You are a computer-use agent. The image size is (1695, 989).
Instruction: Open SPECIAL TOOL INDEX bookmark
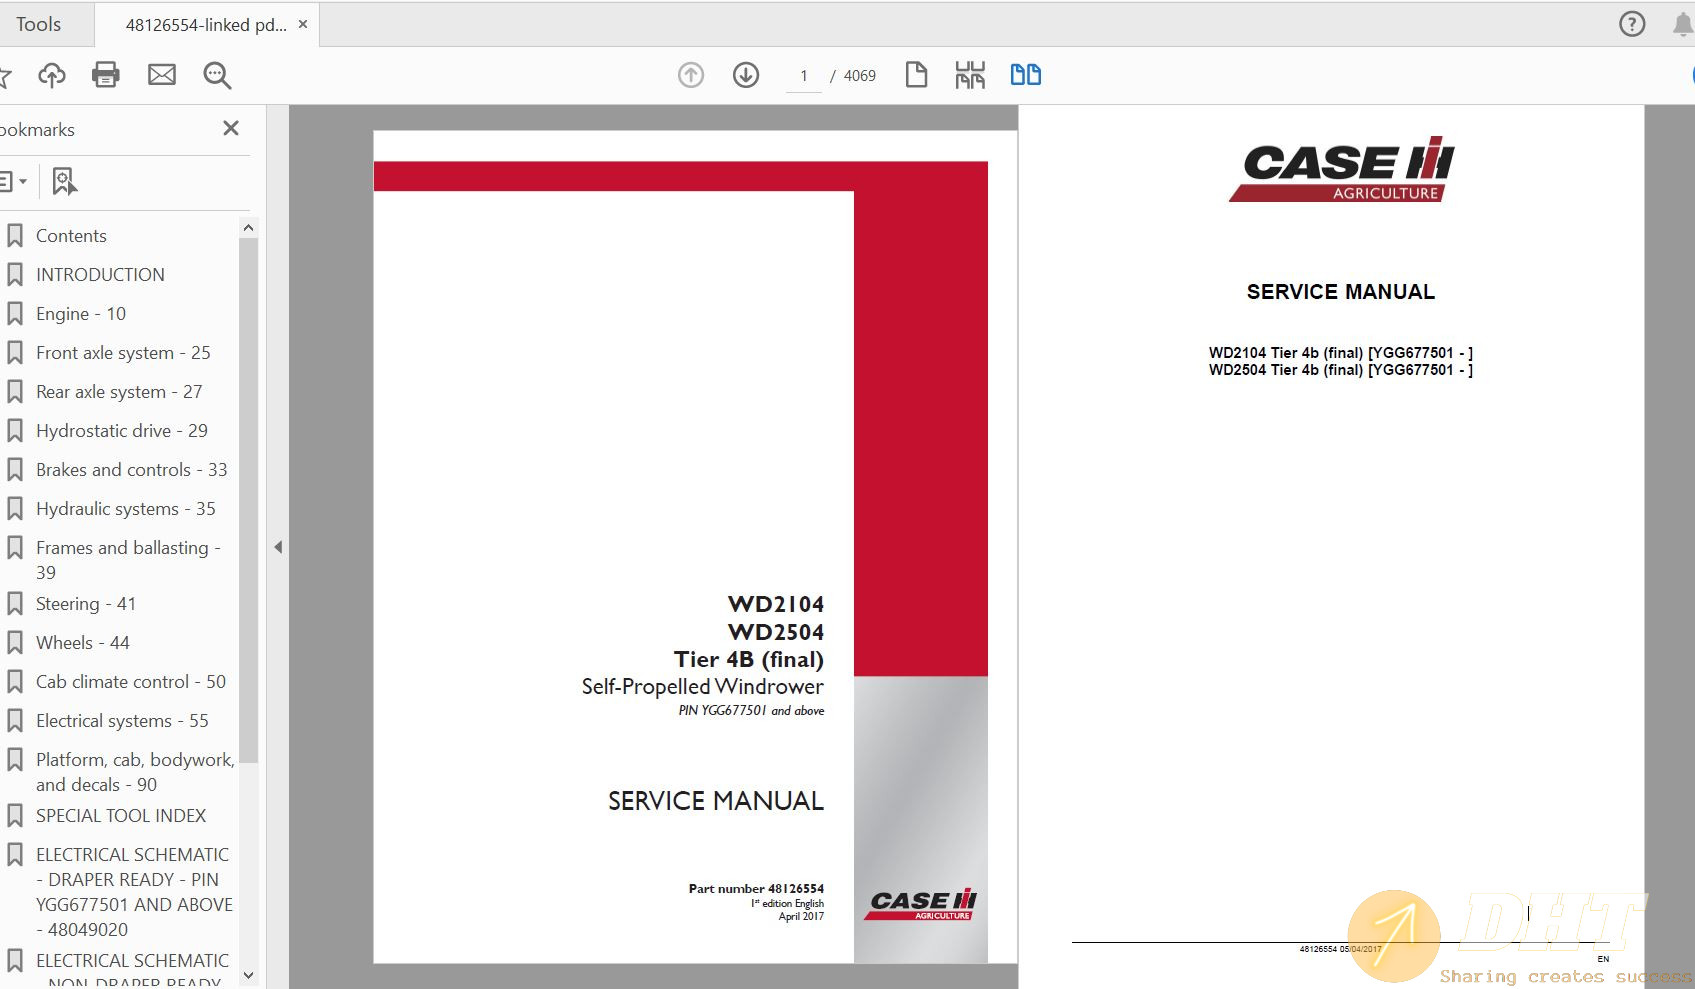pos(121,816)
